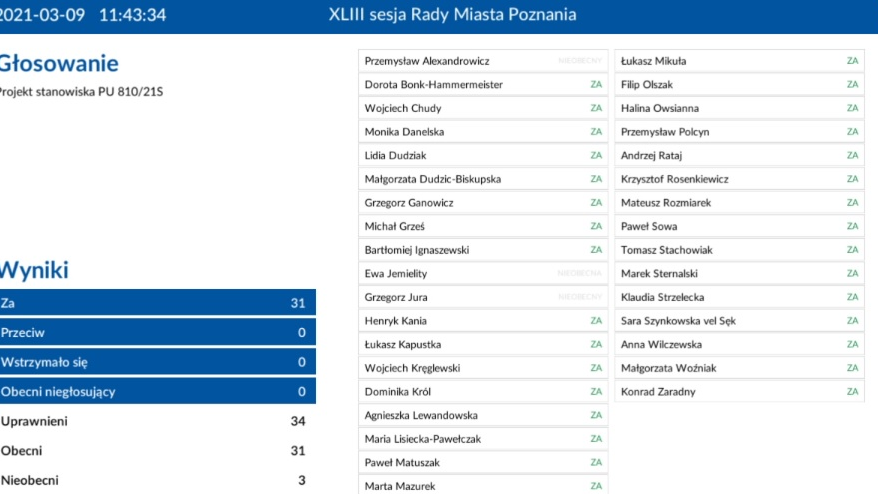Click the Wstrzymało się results bar

click(157, 362)
